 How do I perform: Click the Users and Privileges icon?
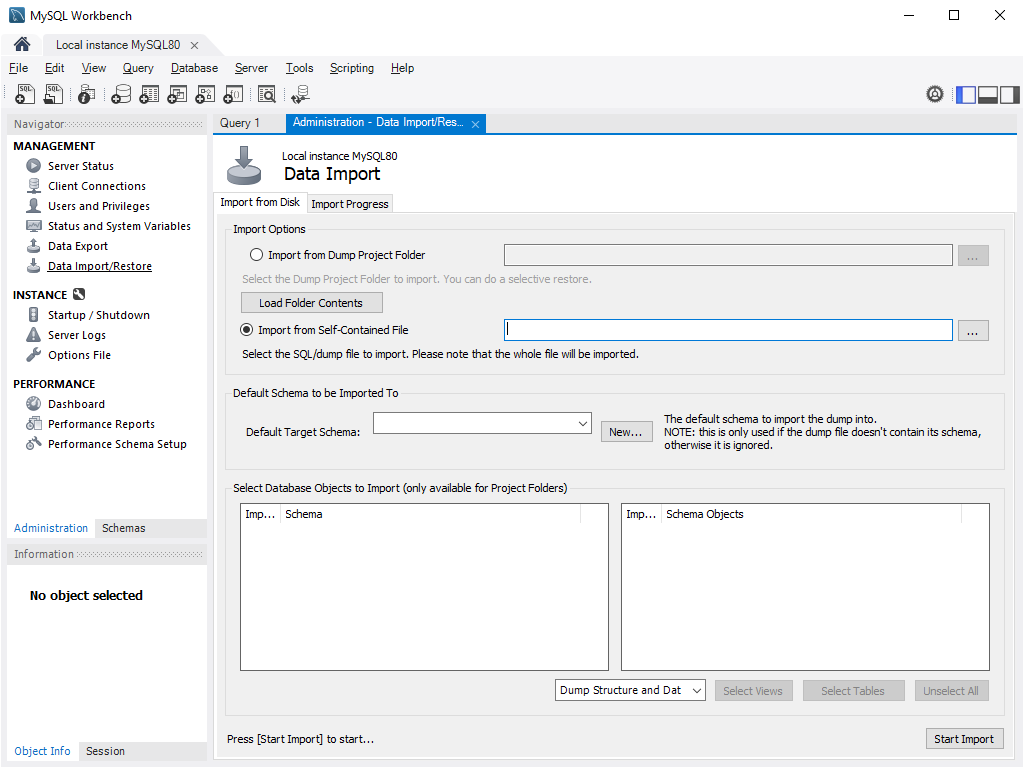[x=33, y=206]
